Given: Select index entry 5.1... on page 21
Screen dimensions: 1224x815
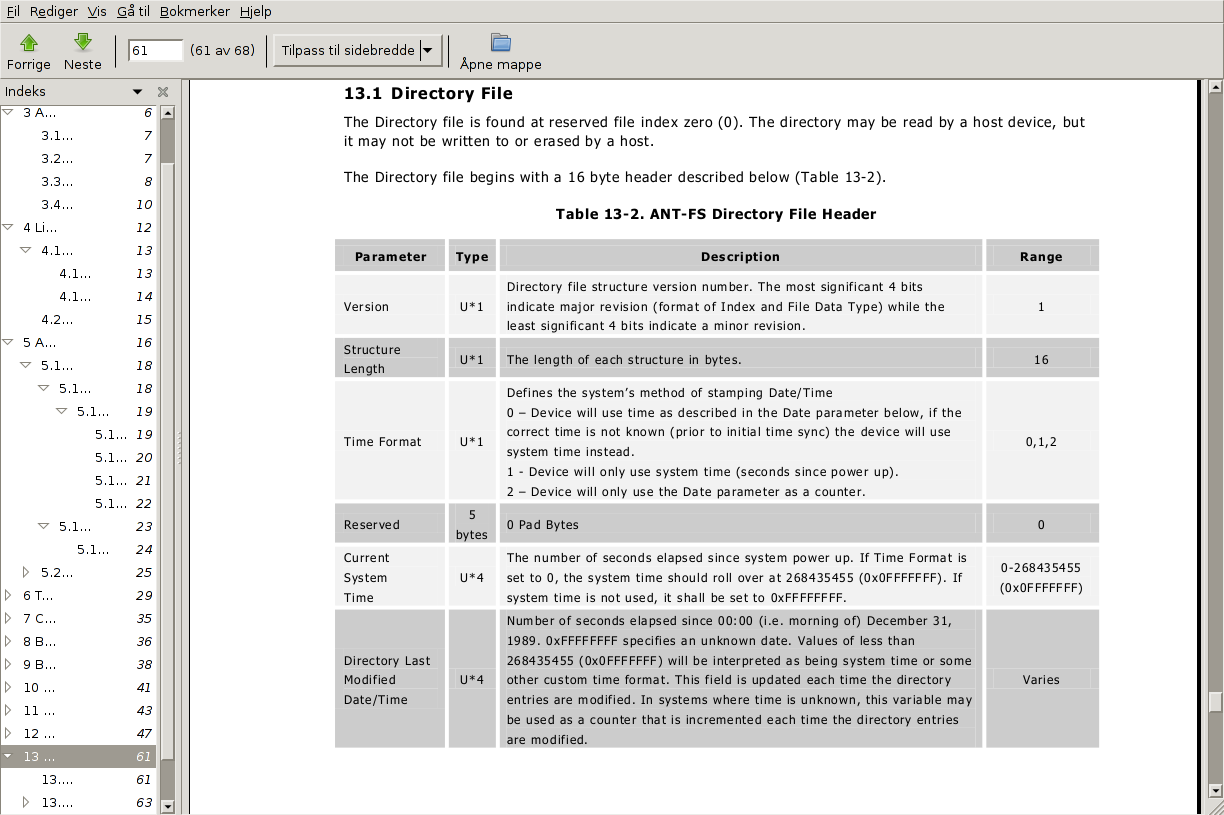Looking at the screenshot, I should pyautogui.click(x=78, y=480).
